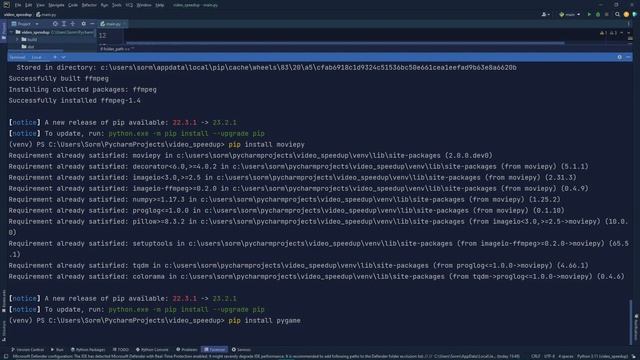
Task: Open the Navigate menu
Action: 56,5
